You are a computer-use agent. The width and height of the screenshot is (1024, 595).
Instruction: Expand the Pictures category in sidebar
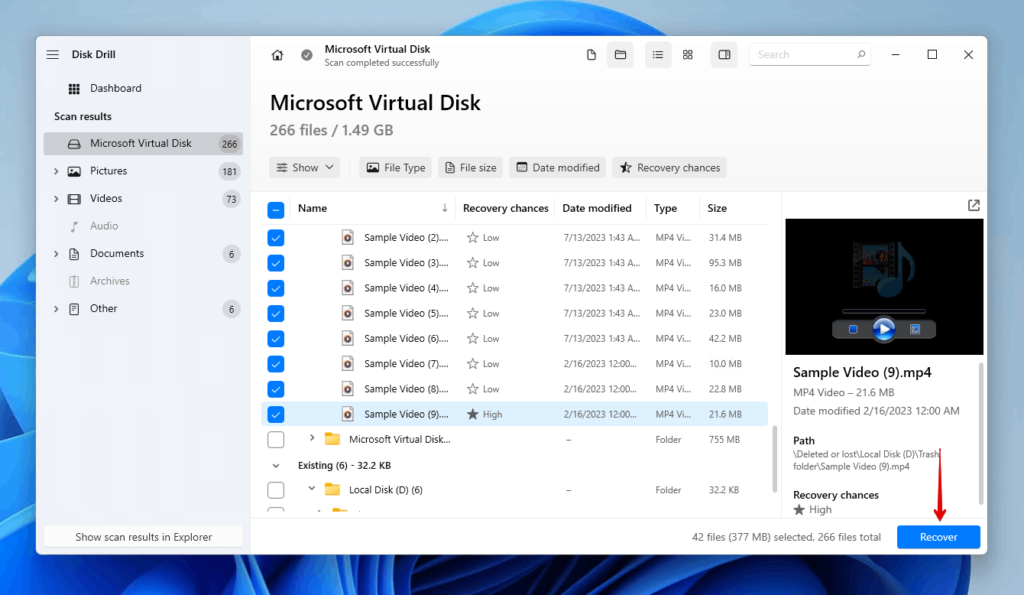point(58,171)
